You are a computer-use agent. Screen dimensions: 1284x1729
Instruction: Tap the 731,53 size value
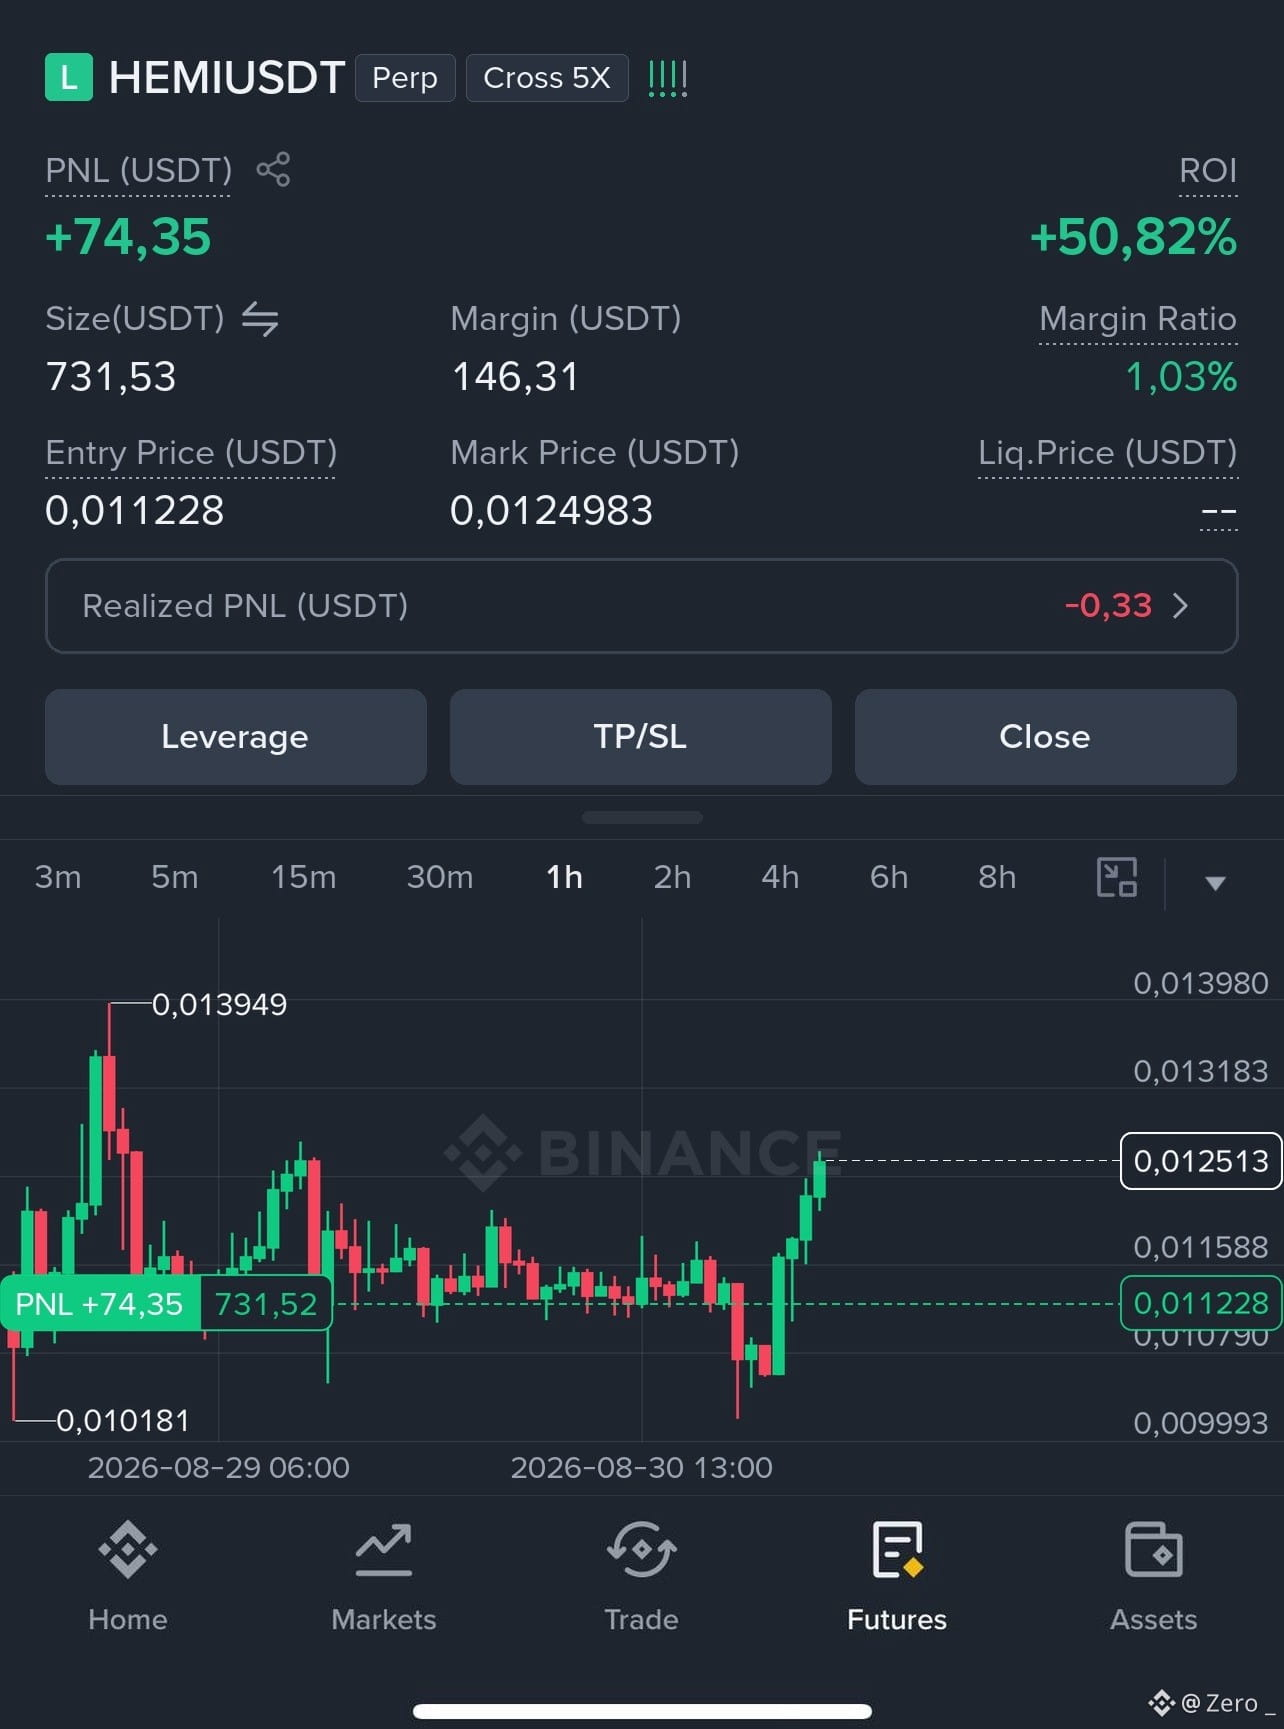111,377
